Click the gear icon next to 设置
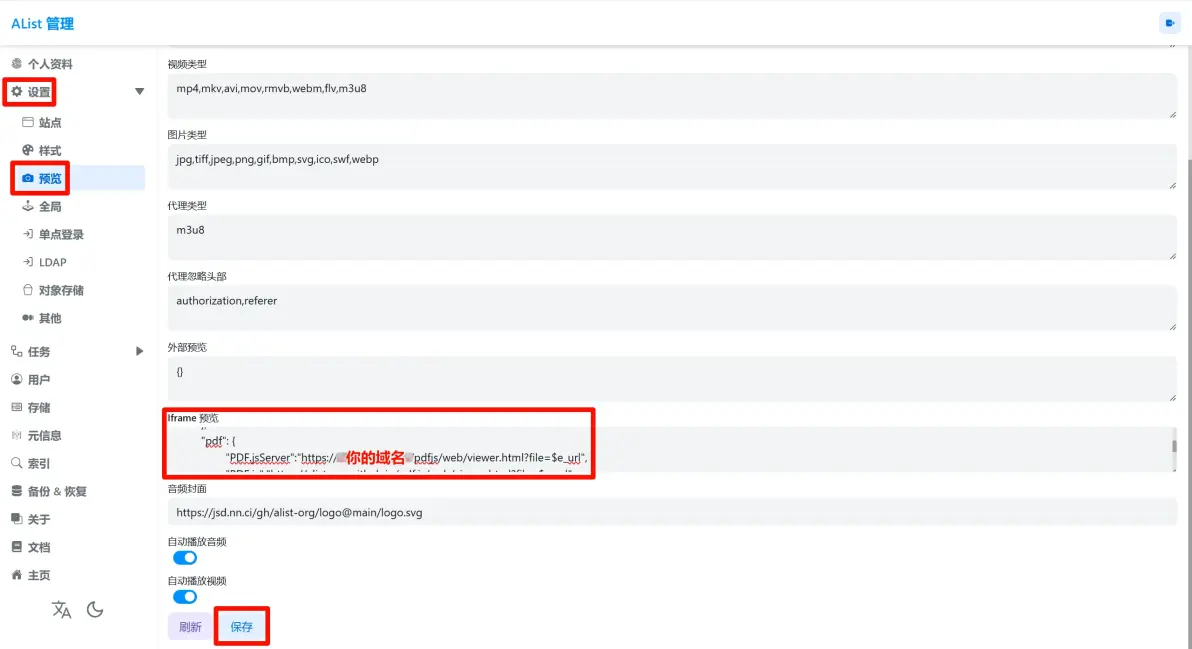 [17, 92]
